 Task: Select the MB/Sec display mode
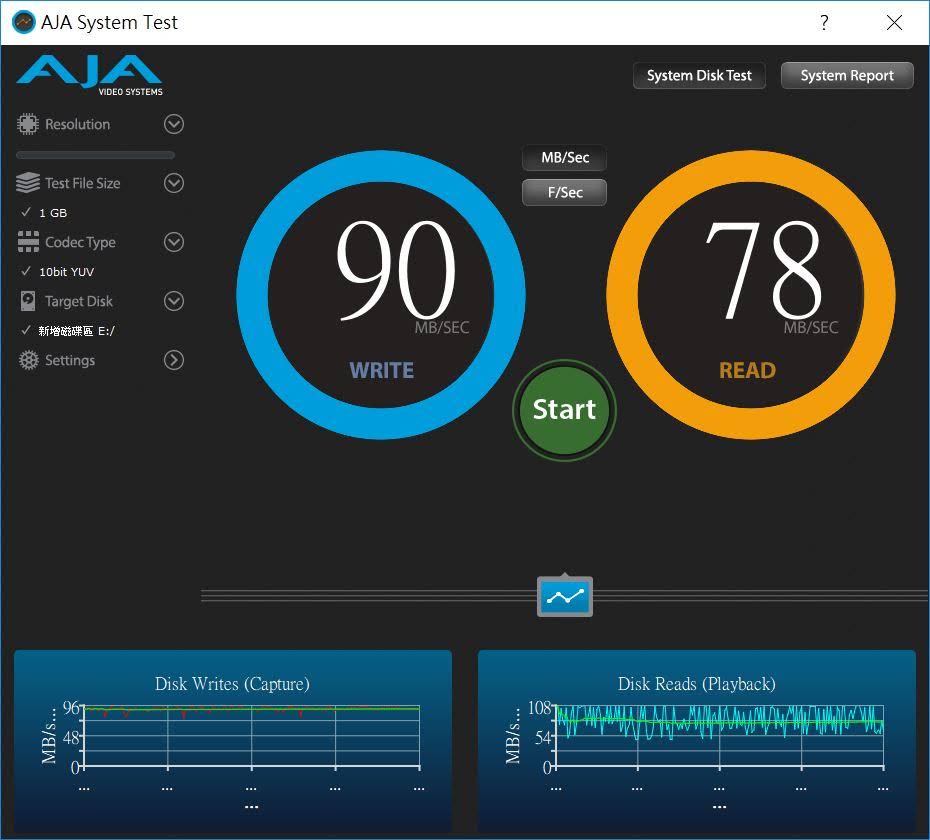tap(565, 158)
